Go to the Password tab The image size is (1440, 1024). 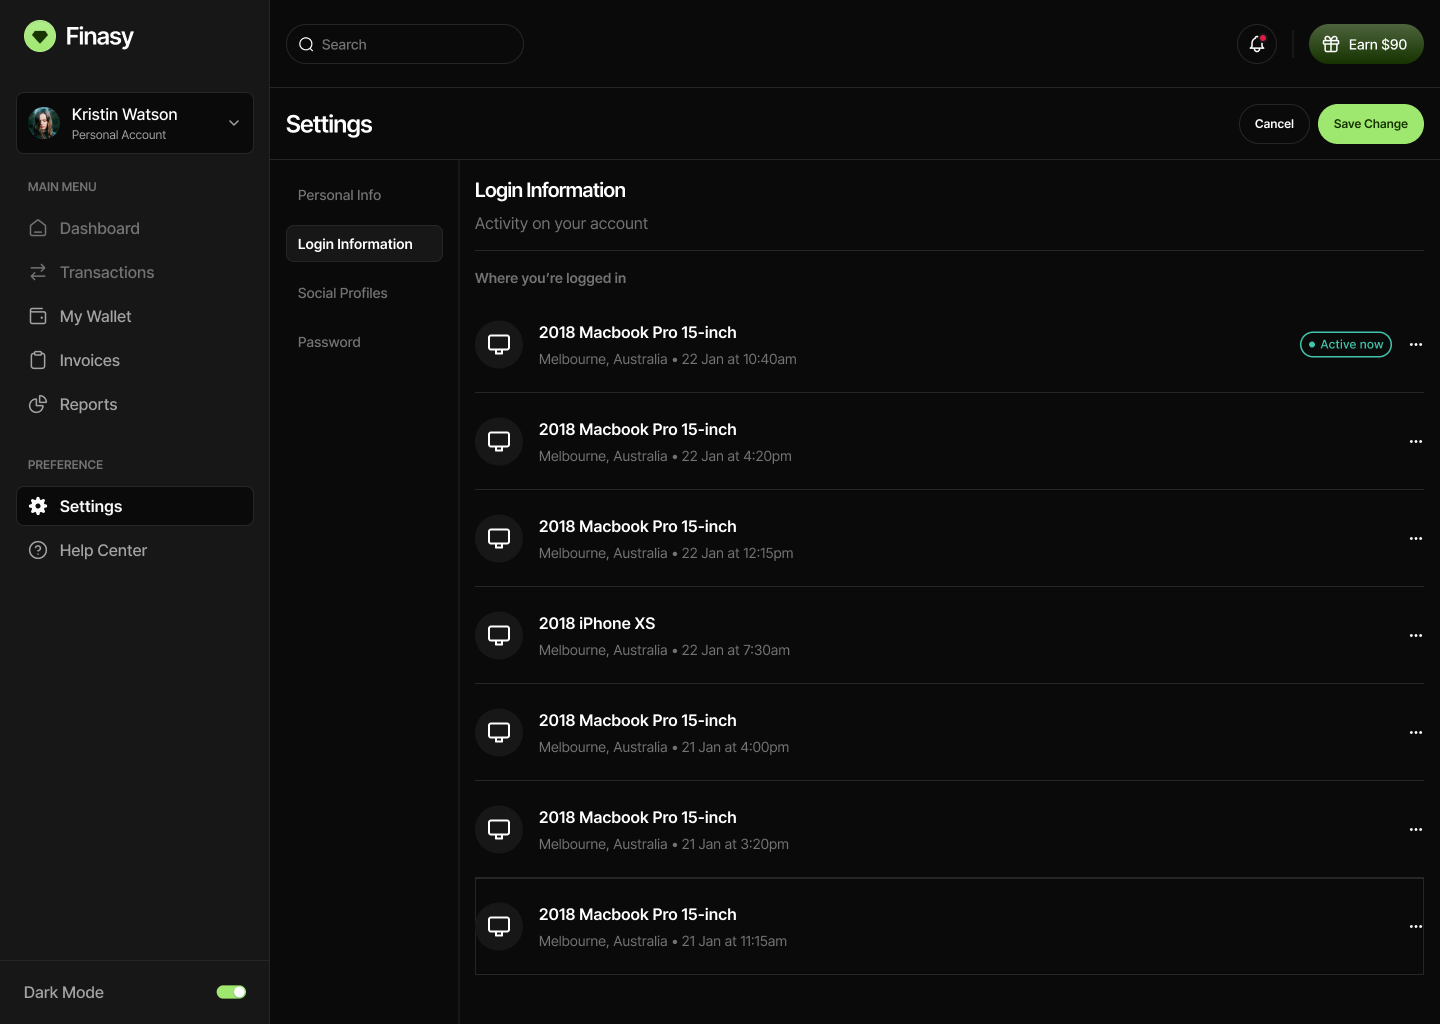(x=364, y=342)
